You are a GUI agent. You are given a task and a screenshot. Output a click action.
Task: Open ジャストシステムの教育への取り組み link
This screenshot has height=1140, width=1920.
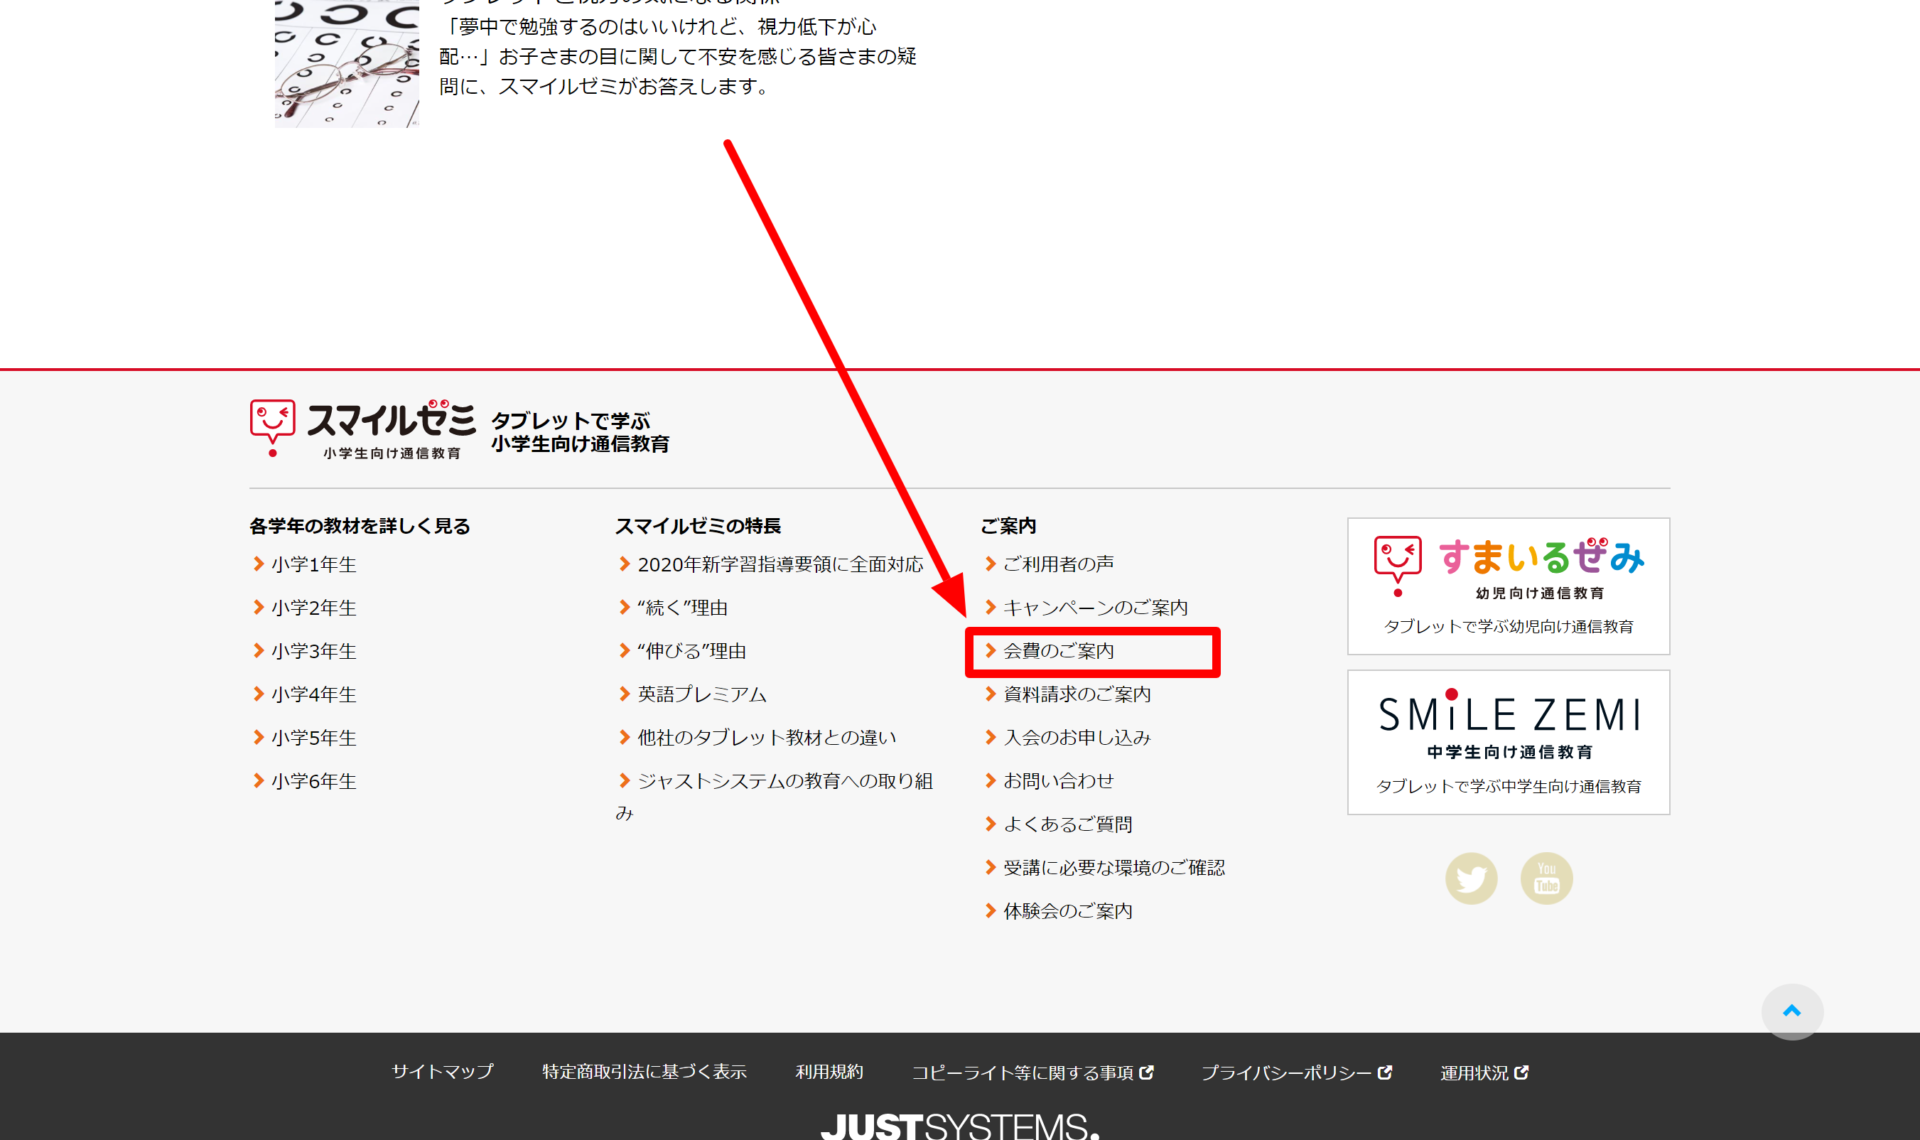[775, 796]
